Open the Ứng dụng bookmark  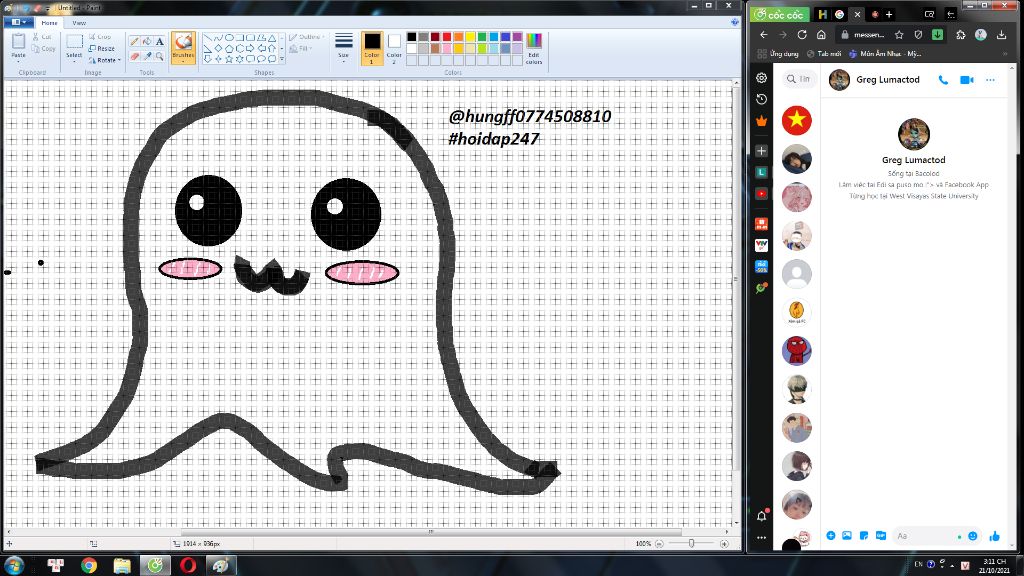(x=777, y=54)
